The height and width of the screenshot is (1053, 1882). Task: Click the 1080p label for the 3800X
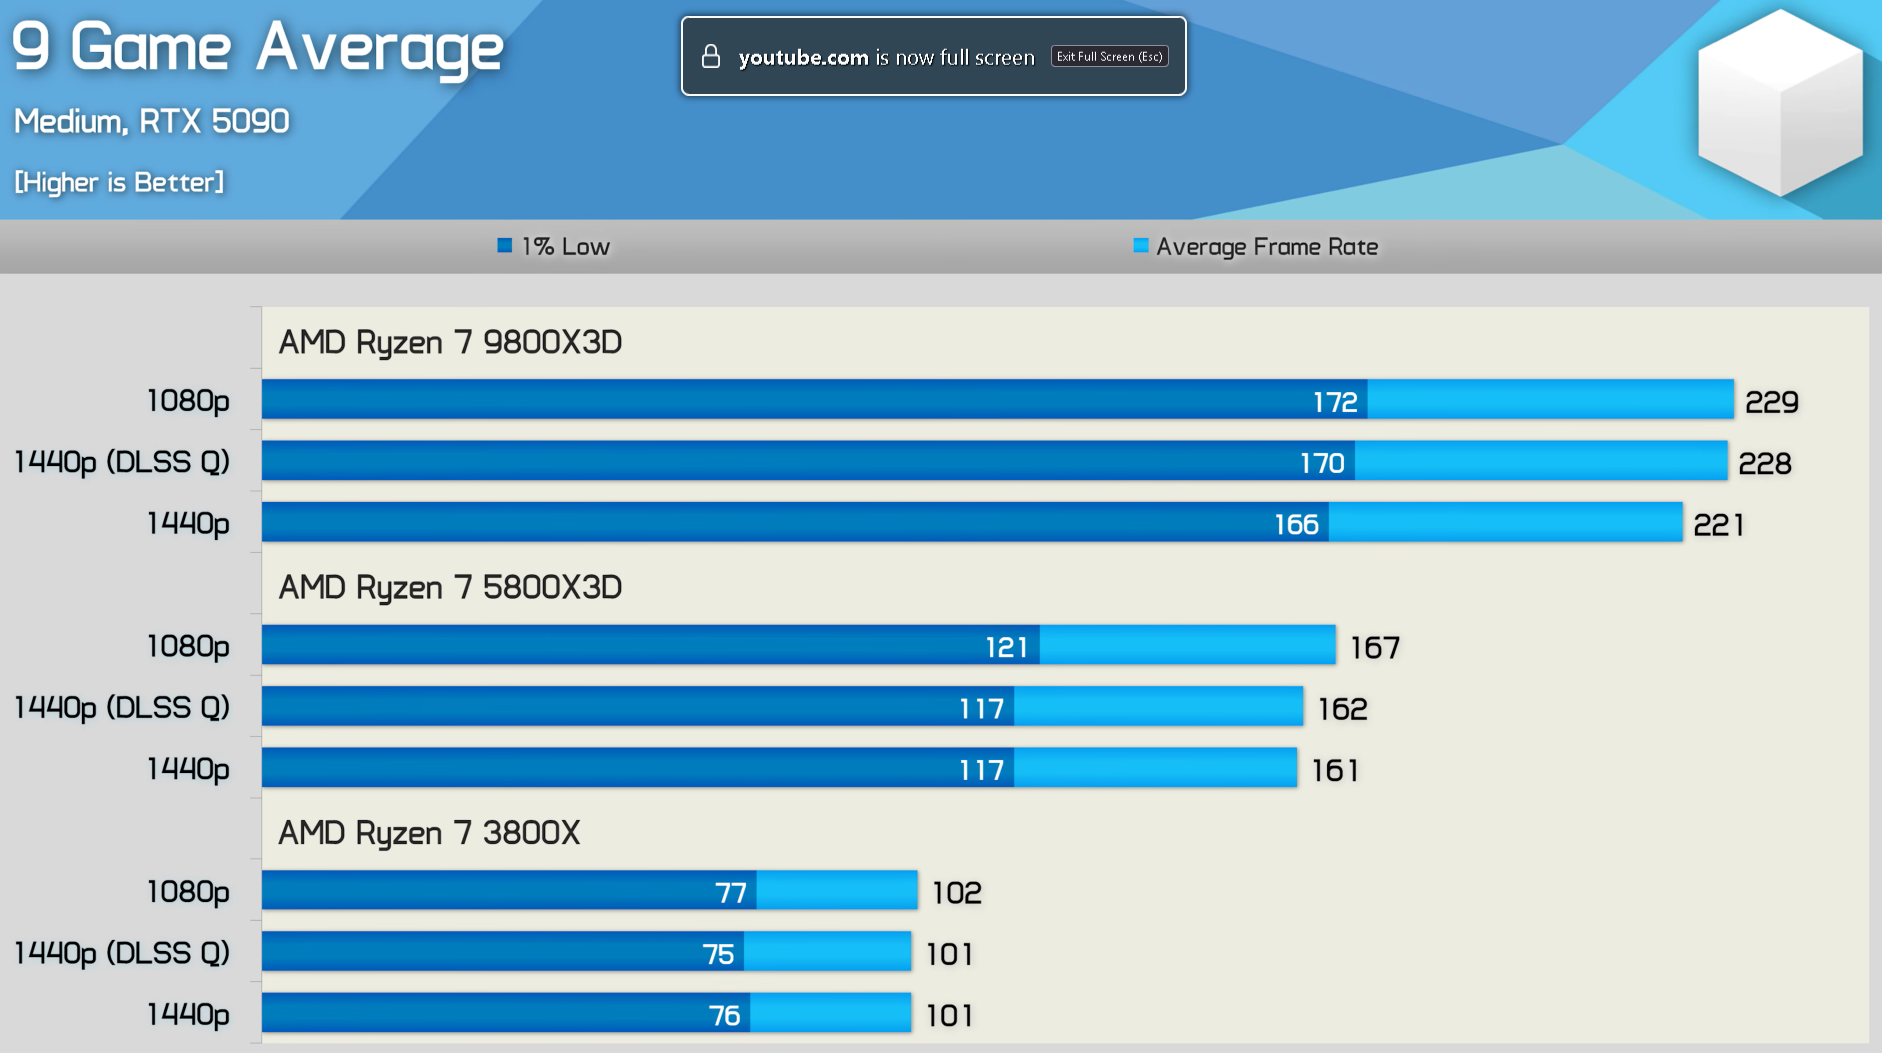(188, 892)
